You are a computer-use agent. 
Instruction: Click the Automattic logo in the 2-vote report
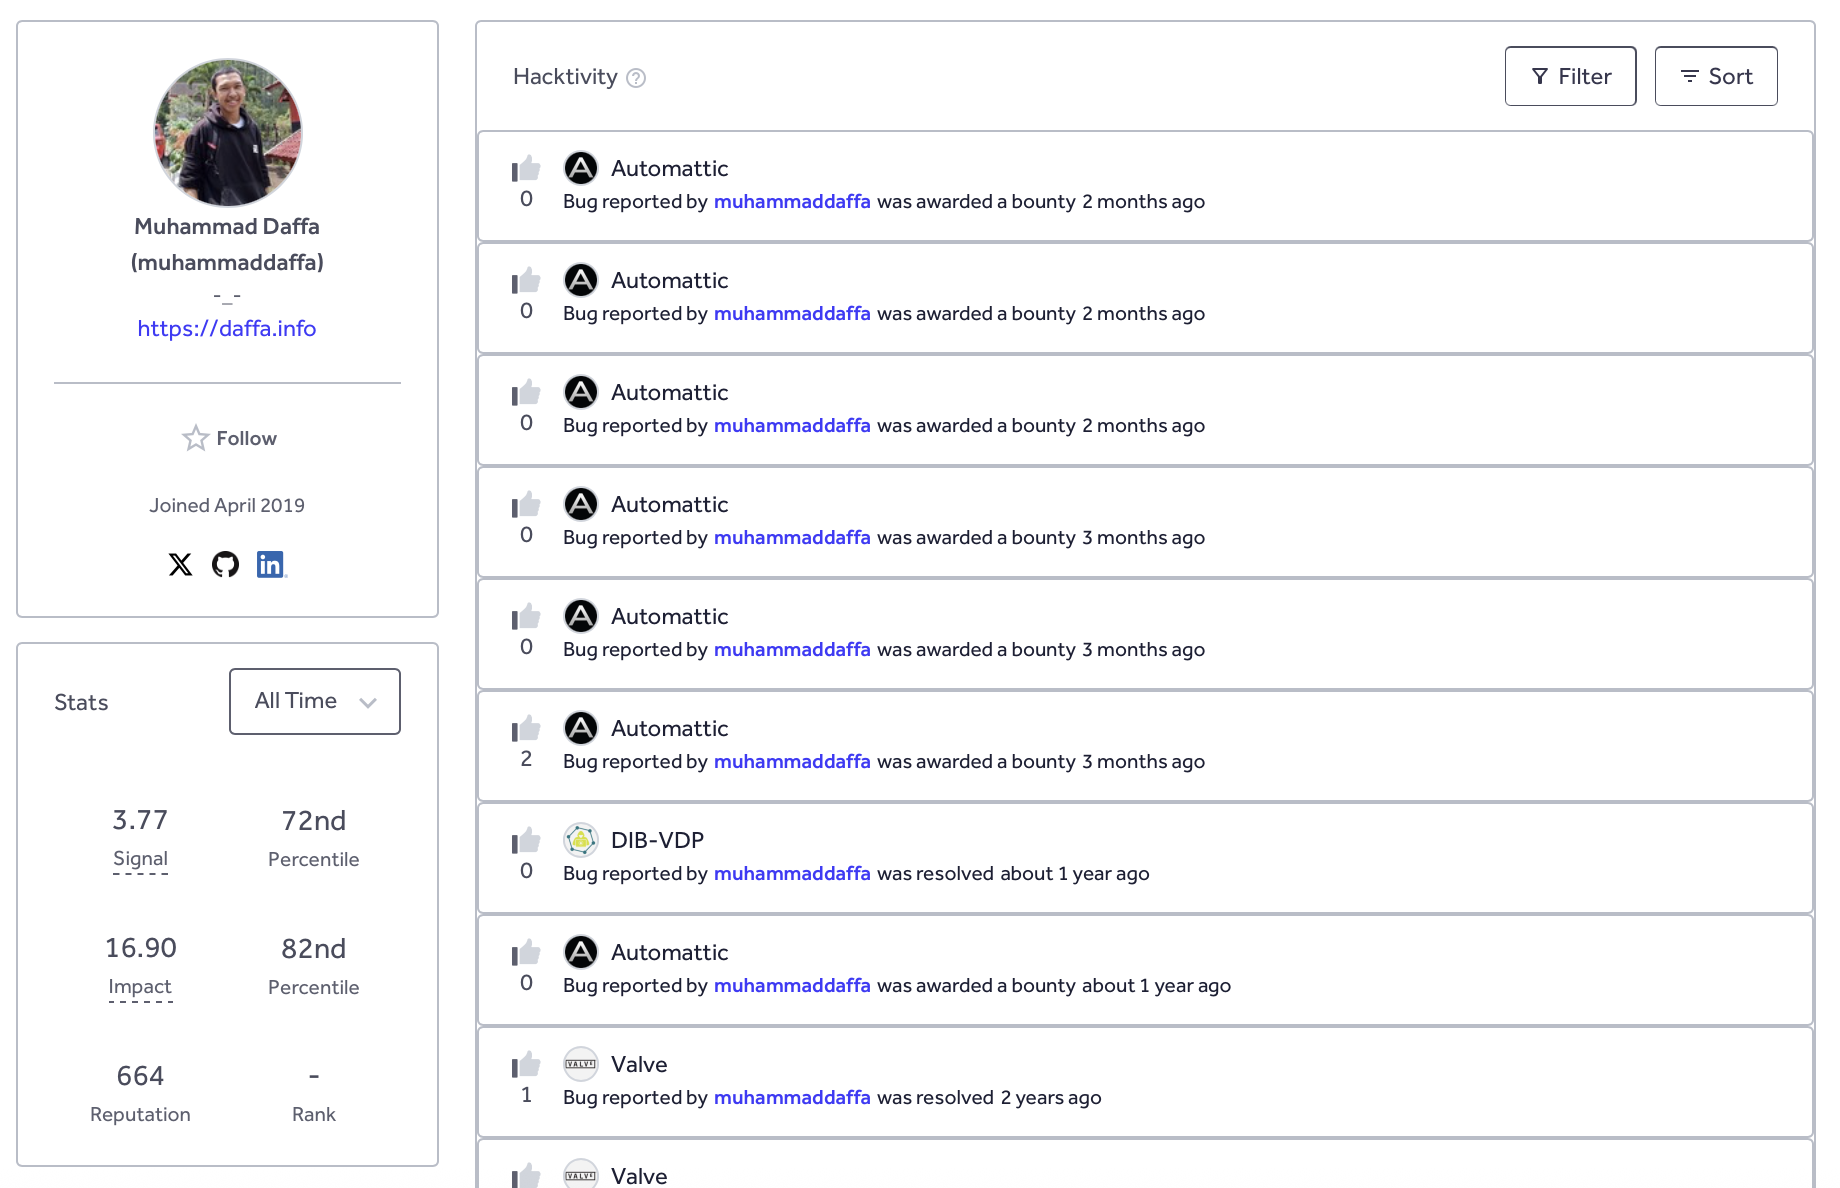coord(581,728)
